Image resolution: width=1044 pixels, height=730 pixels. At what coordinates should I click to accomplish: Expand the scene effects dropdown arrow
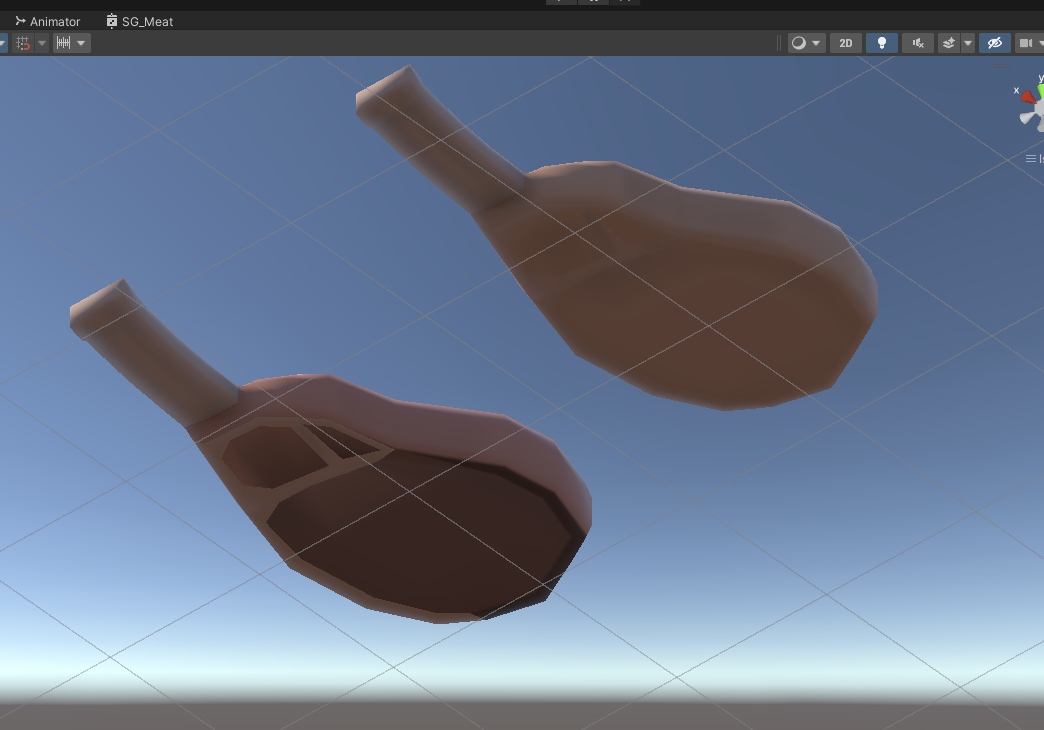[x=968, y=43]
